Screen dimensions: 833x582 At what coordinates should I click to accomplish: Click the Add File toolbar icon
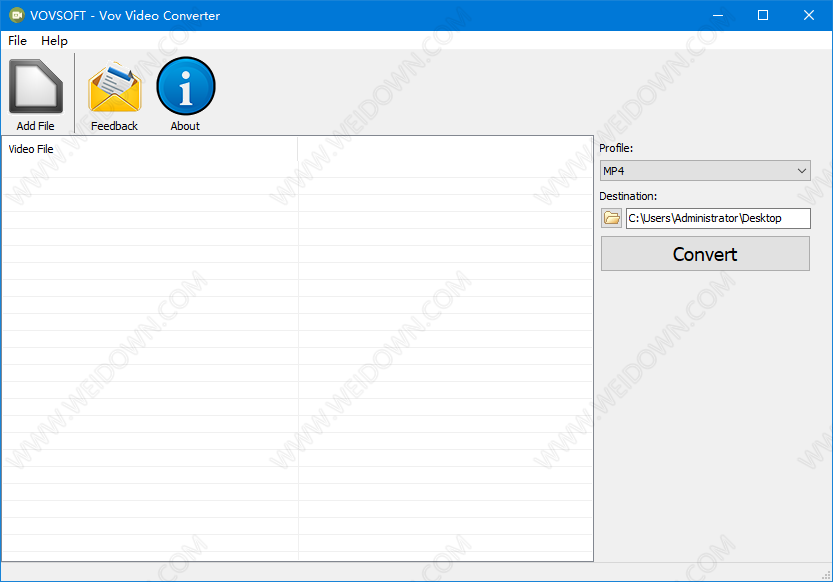pos(36,87)
